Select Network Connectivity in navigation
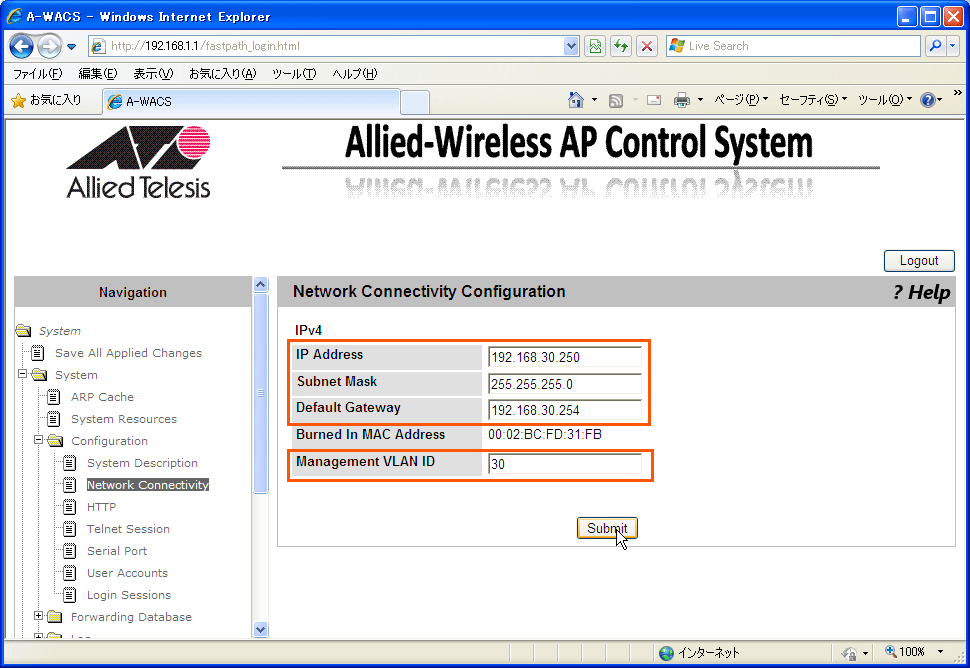 pos(148,485)
